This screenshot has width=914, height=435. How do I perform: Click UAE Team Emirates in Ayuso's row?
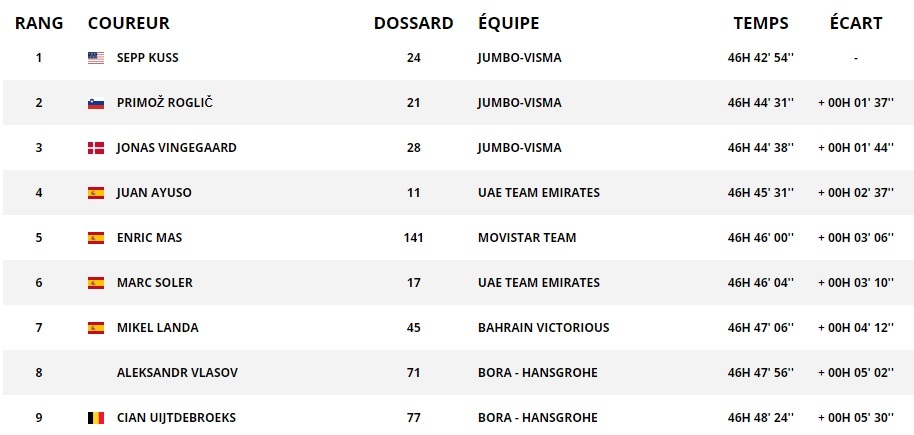(x=538, y=193)
